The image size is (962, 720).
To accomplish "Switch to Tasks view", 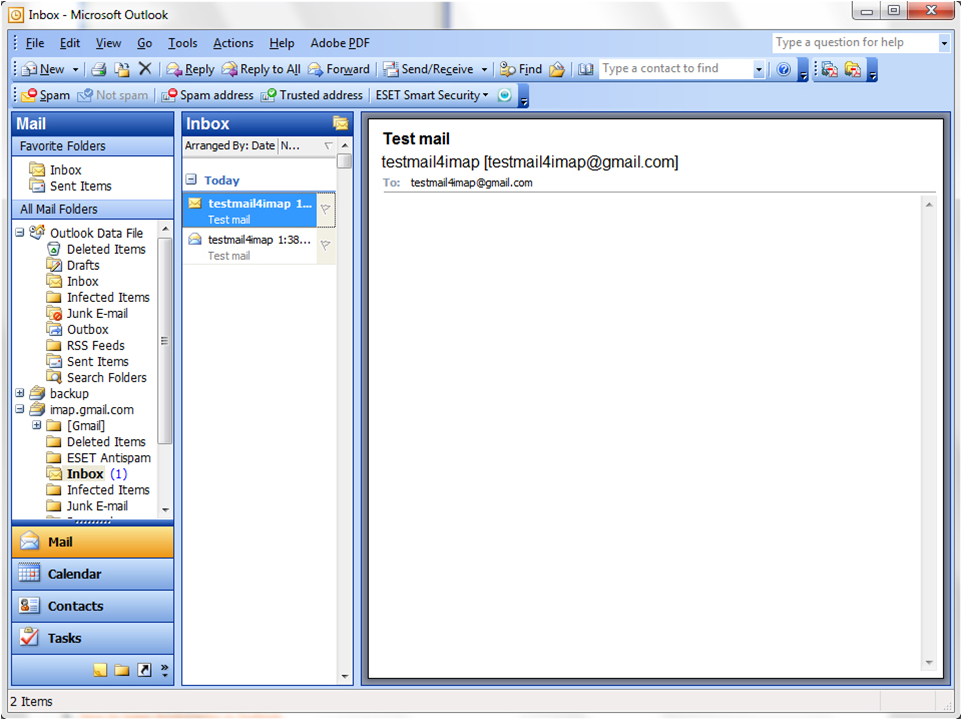I will (x=93, y=638).
